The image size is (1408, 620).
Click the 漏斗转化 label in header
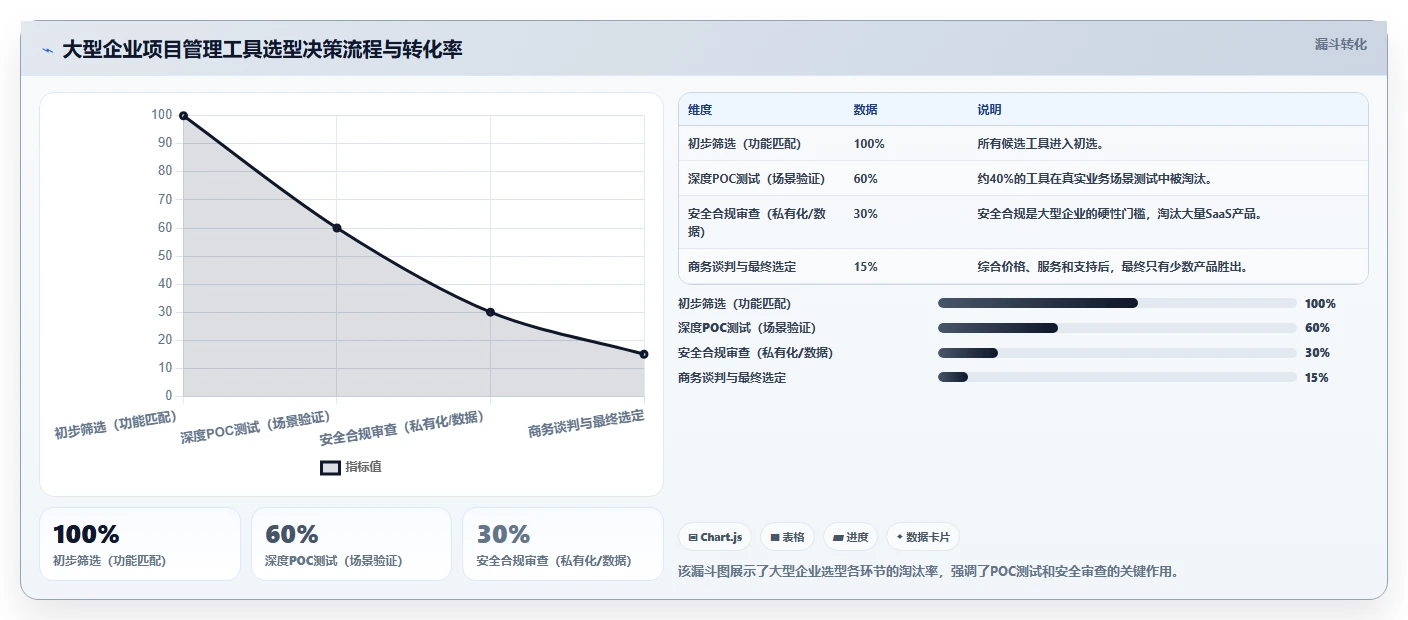click(1340, 44)
